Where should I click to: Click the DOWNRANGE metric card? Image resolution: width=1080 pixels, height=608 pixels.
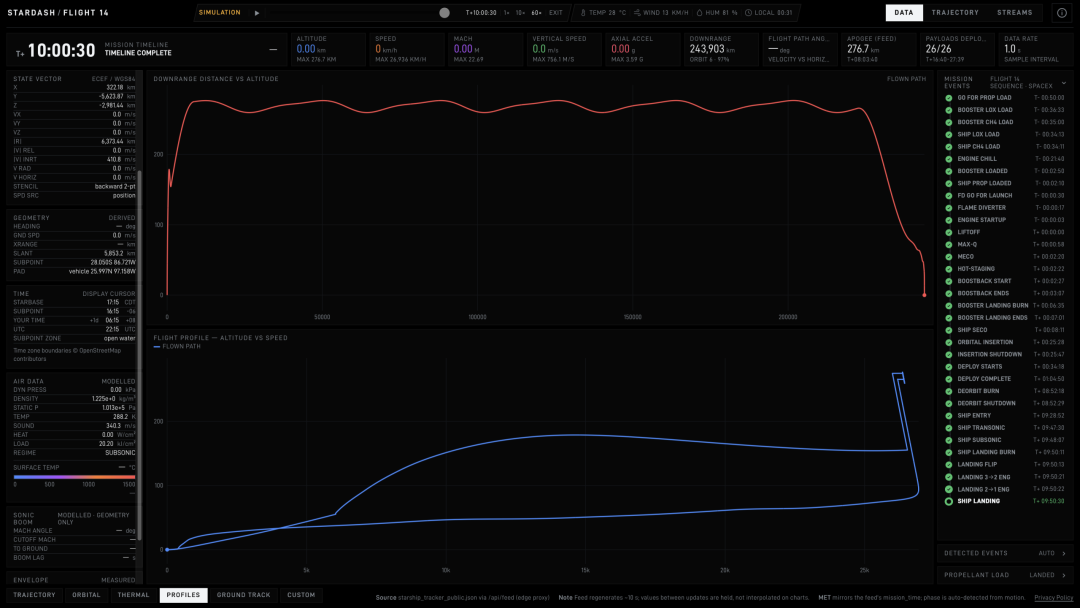[x=721, y=50]
